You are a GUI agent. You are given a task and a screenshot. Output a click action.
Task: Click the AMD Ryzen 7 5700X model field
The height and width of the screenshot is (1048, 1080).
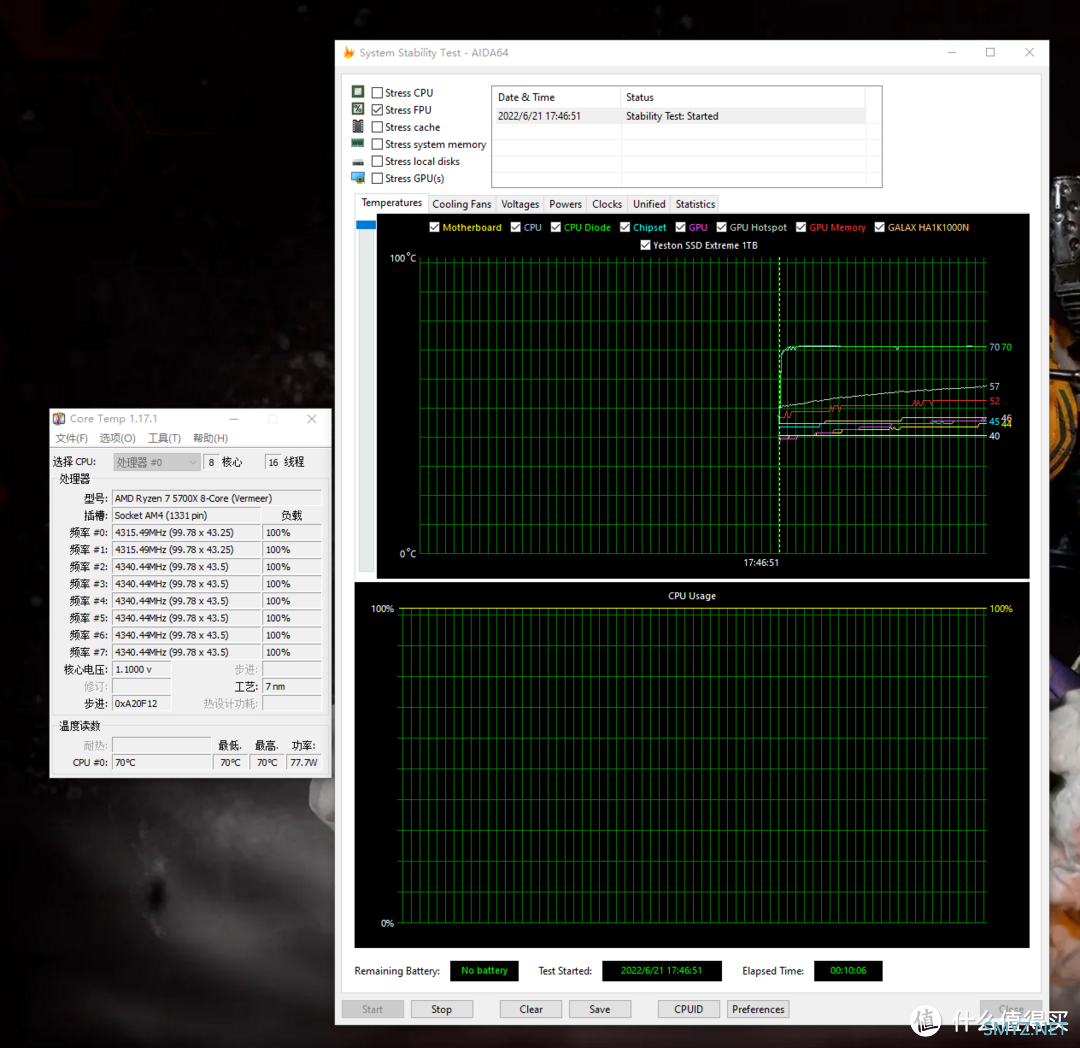(217, 498)
